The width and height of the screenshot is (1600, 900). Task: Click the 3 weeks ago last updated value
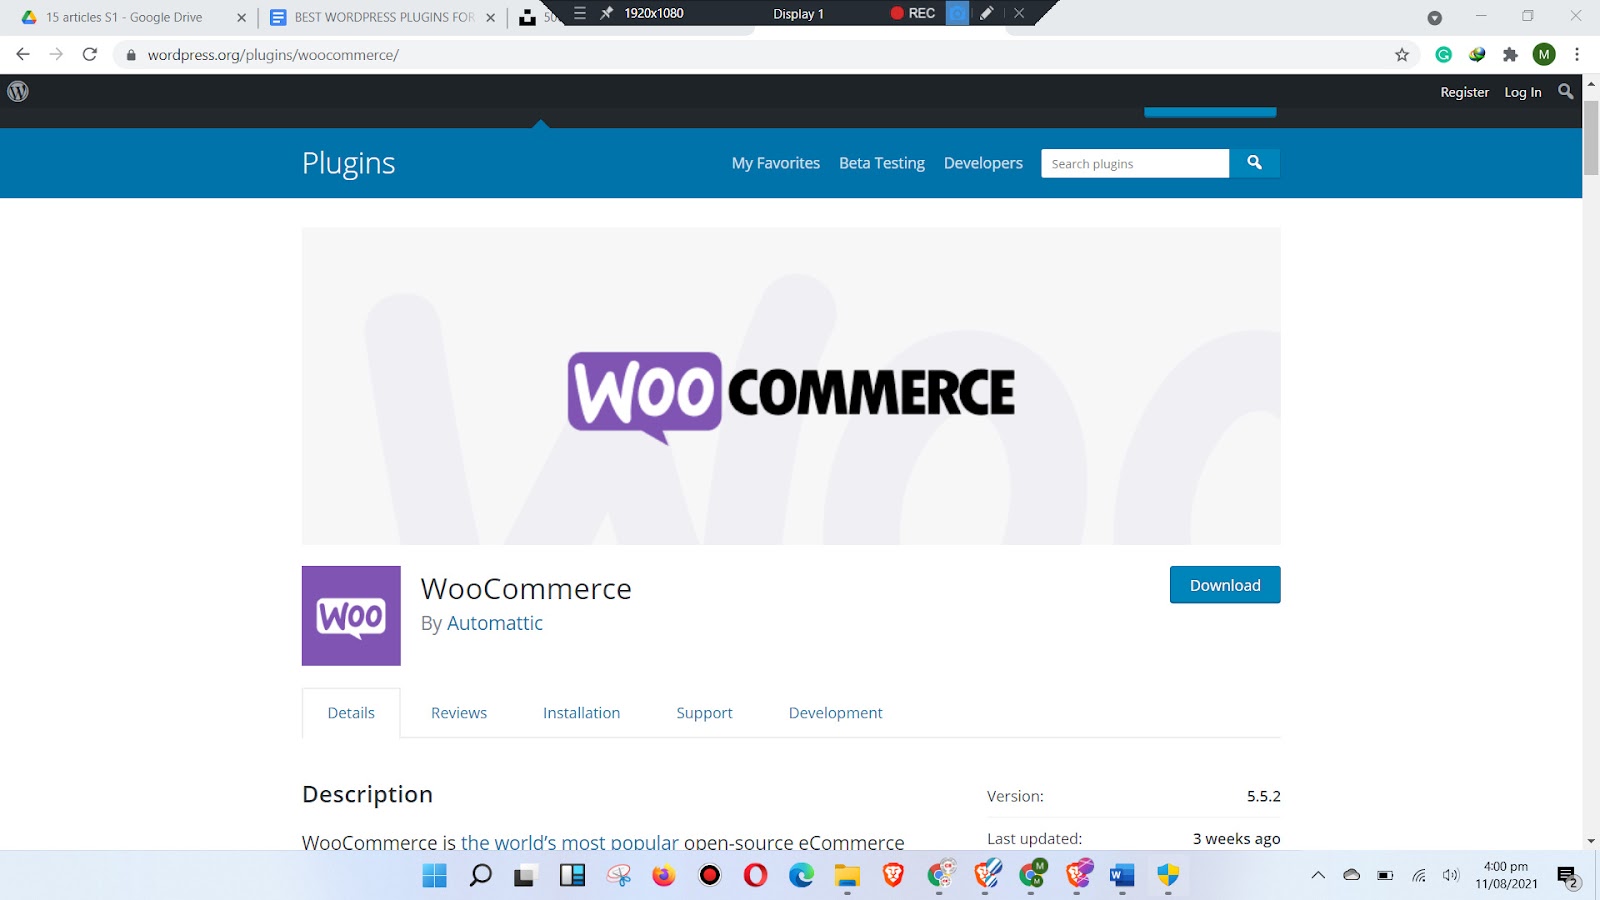tap(1236, 839)
